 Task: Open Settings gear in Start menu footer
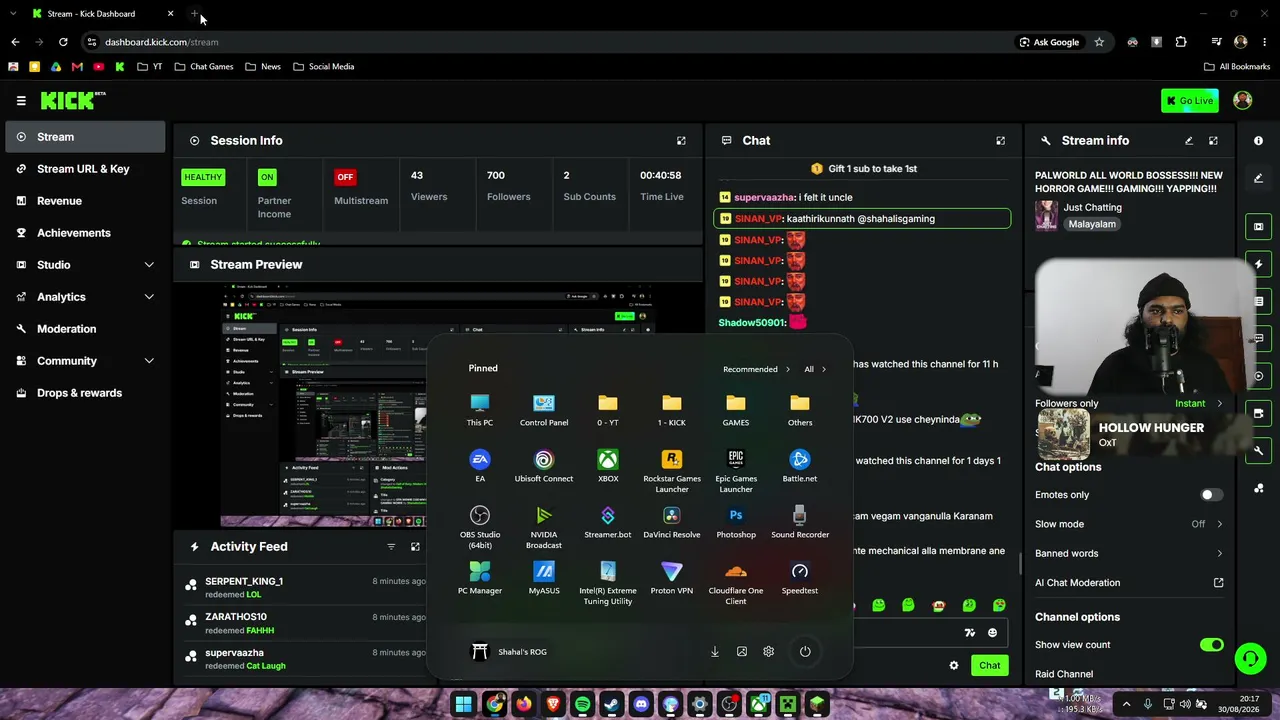click(x=768, y=652)
